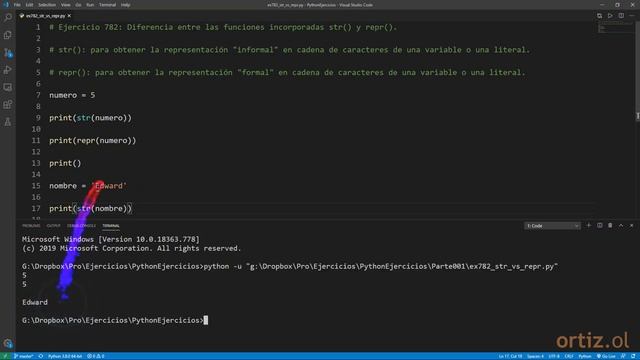Open the Explorer view in the activity bar
640x360 pixels.
pos(8,35)
